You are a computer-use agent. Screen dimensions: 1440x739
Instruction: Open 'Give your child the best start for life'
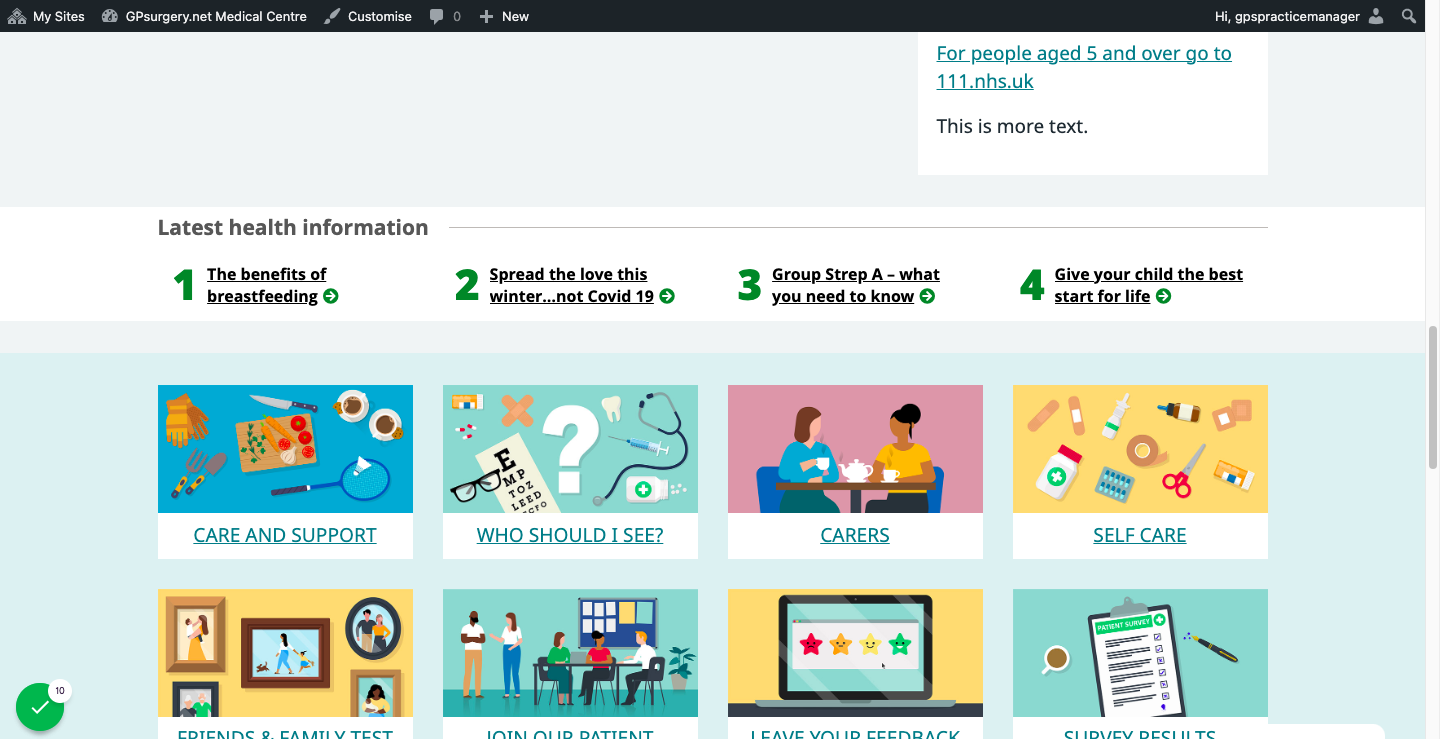click(1148, 285)
